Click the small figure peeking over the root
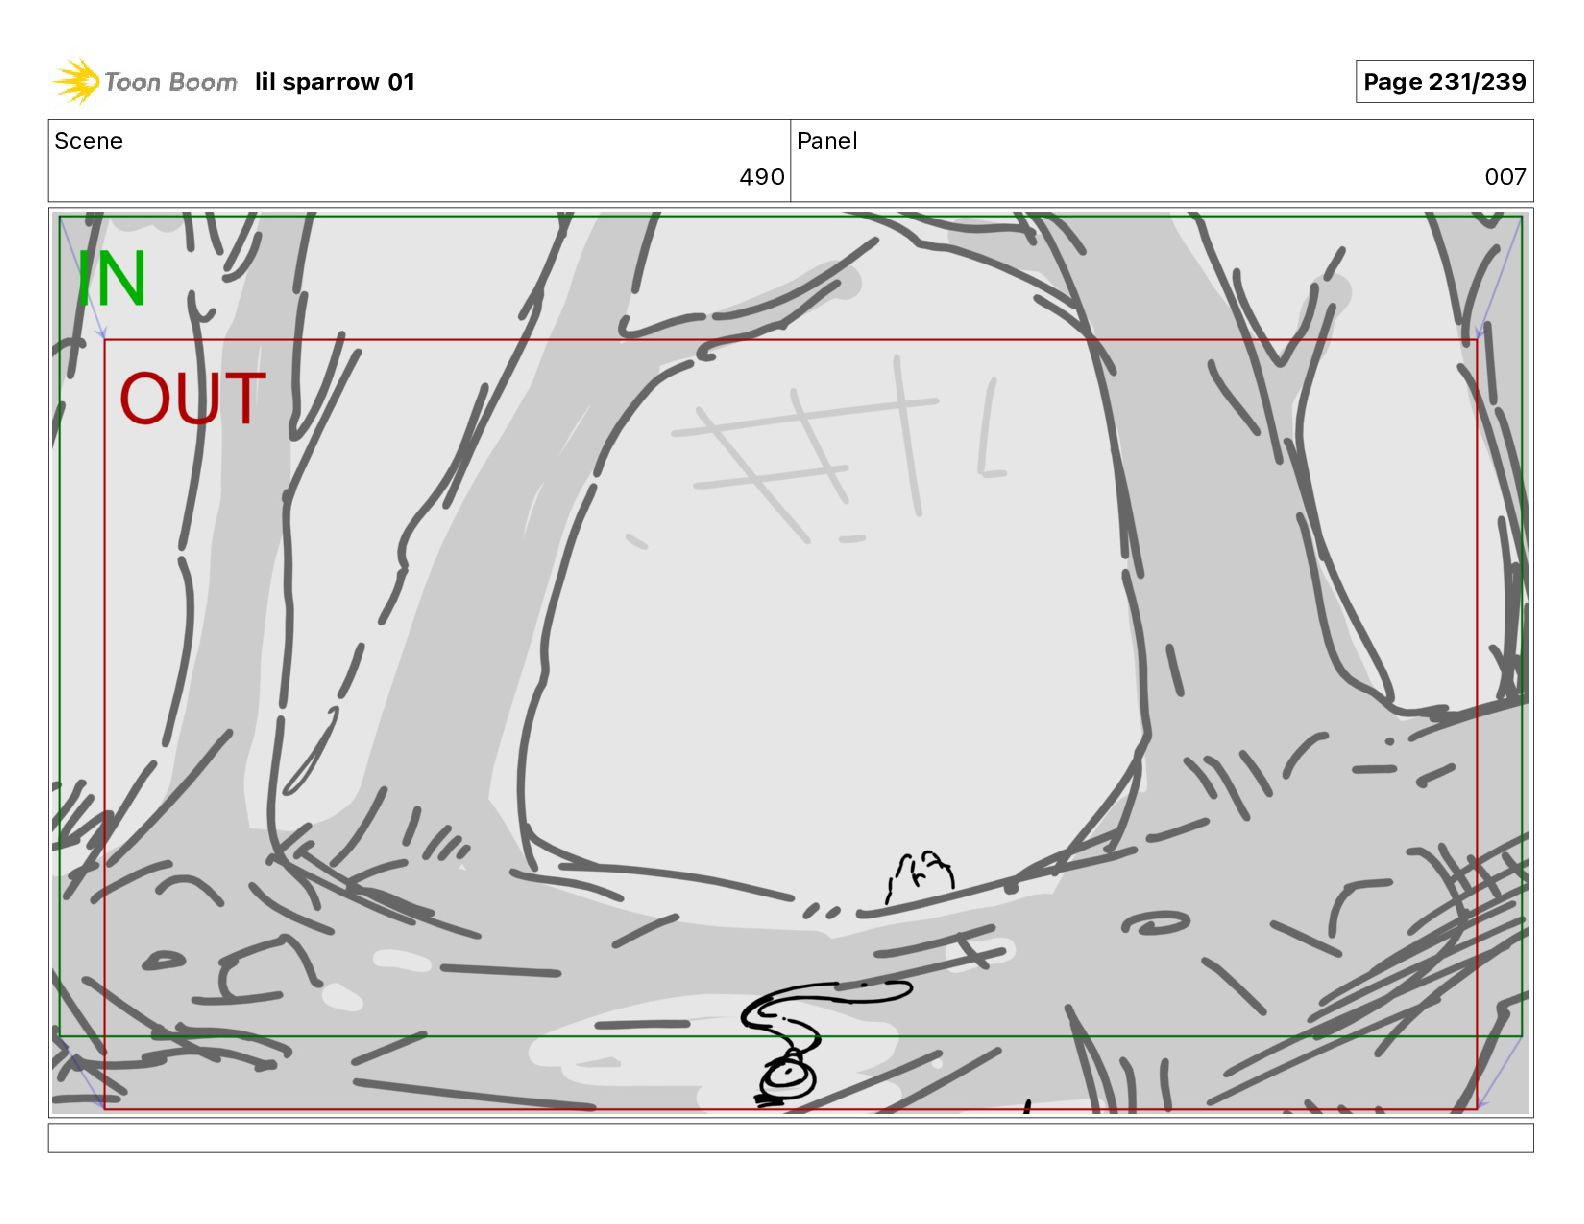The width and height of the screenshot is (1584, 1224). pyautogui.click(x=919, y=877)
